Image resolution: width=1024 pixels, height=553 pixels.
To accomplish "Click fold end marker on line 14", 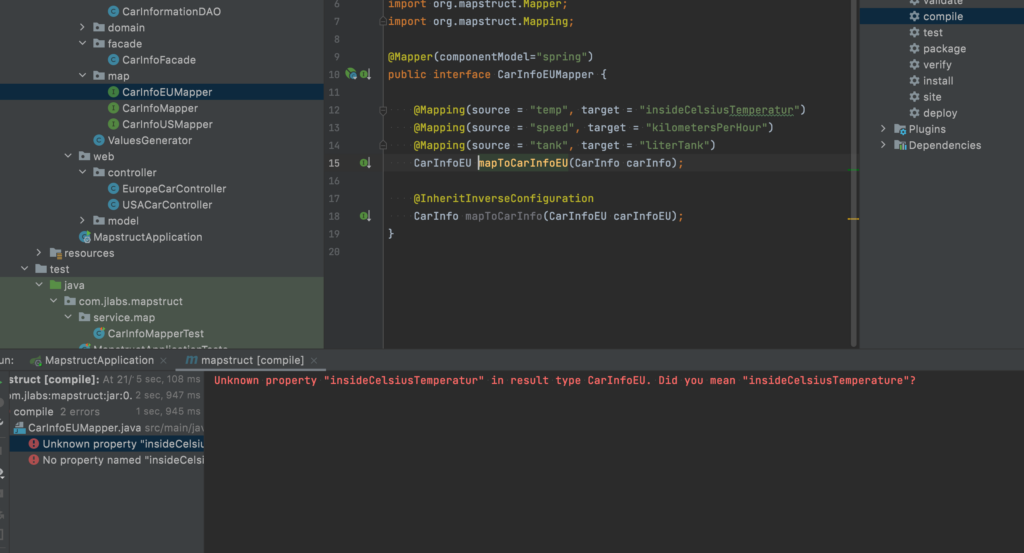I will (383, 145).
